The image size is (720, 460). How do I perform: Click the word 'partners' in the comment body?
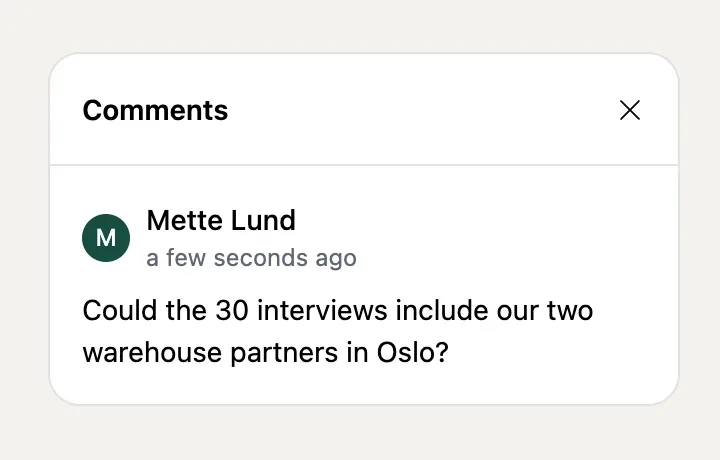click(x=284, y=353)
